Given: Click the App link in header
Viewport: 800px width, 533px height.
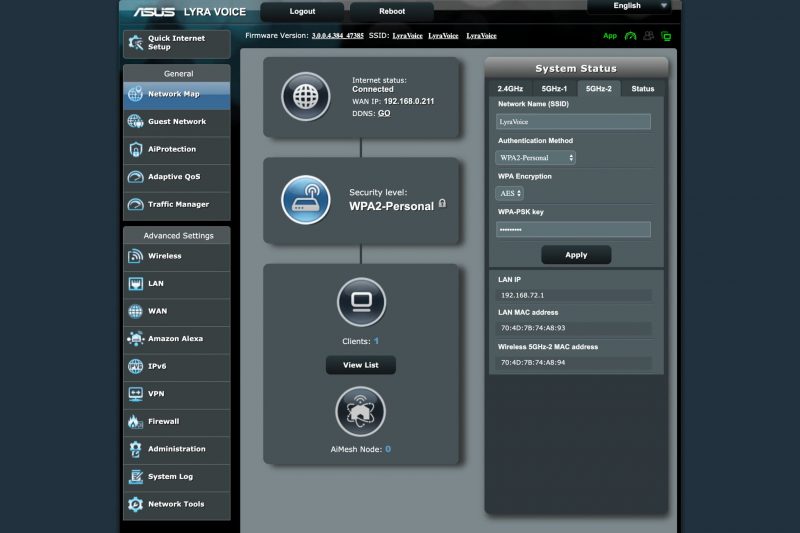Looking at the screenshot, I should (x=610, y=36).
